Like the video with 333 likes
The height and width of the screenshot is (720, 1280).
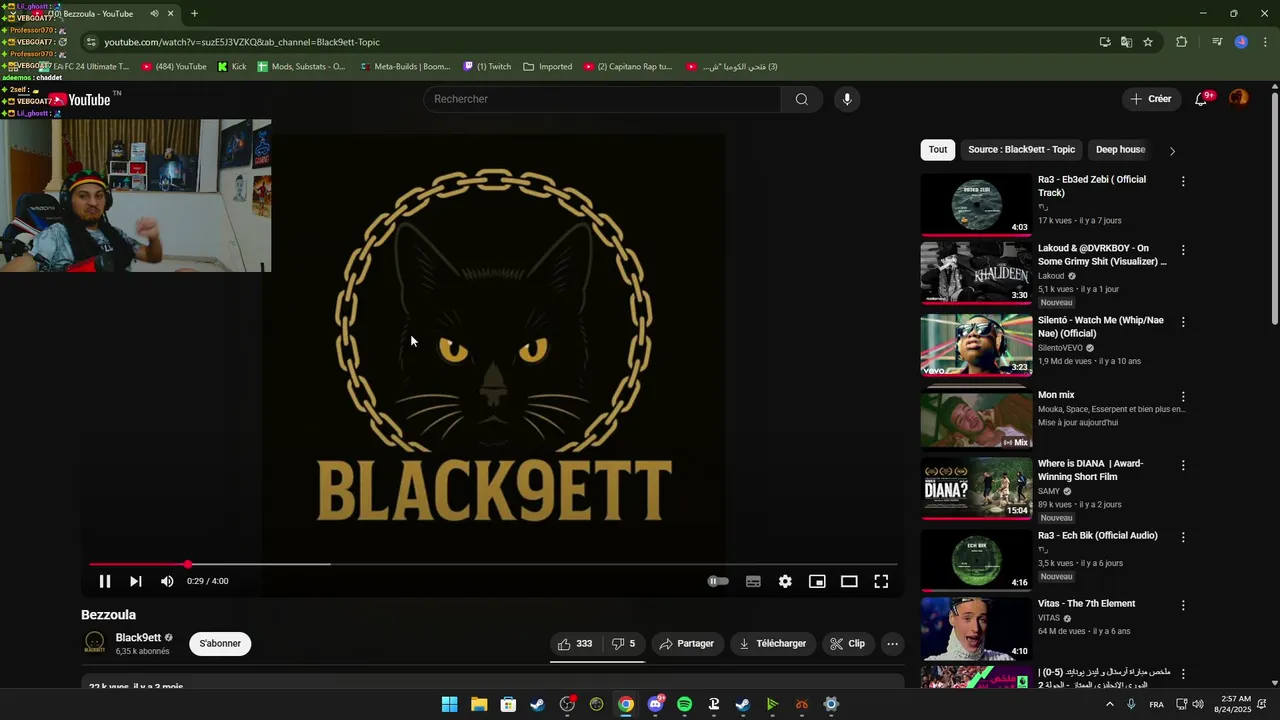tap(575, 644)
